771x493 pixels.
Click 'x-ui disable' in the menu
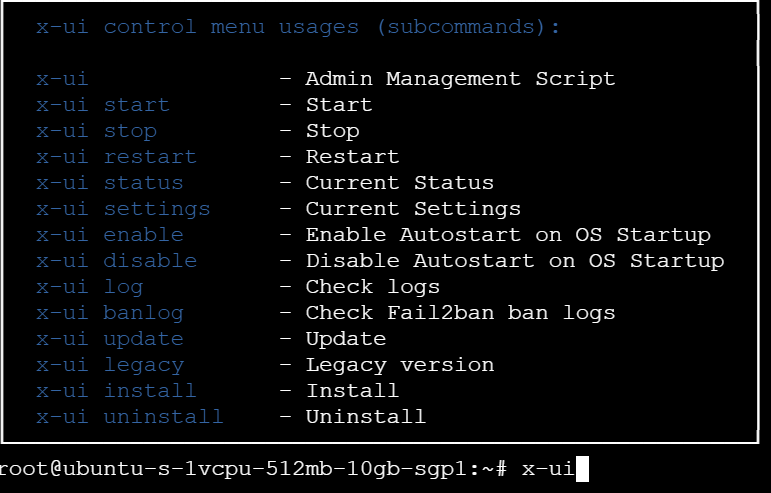[117, 261]
